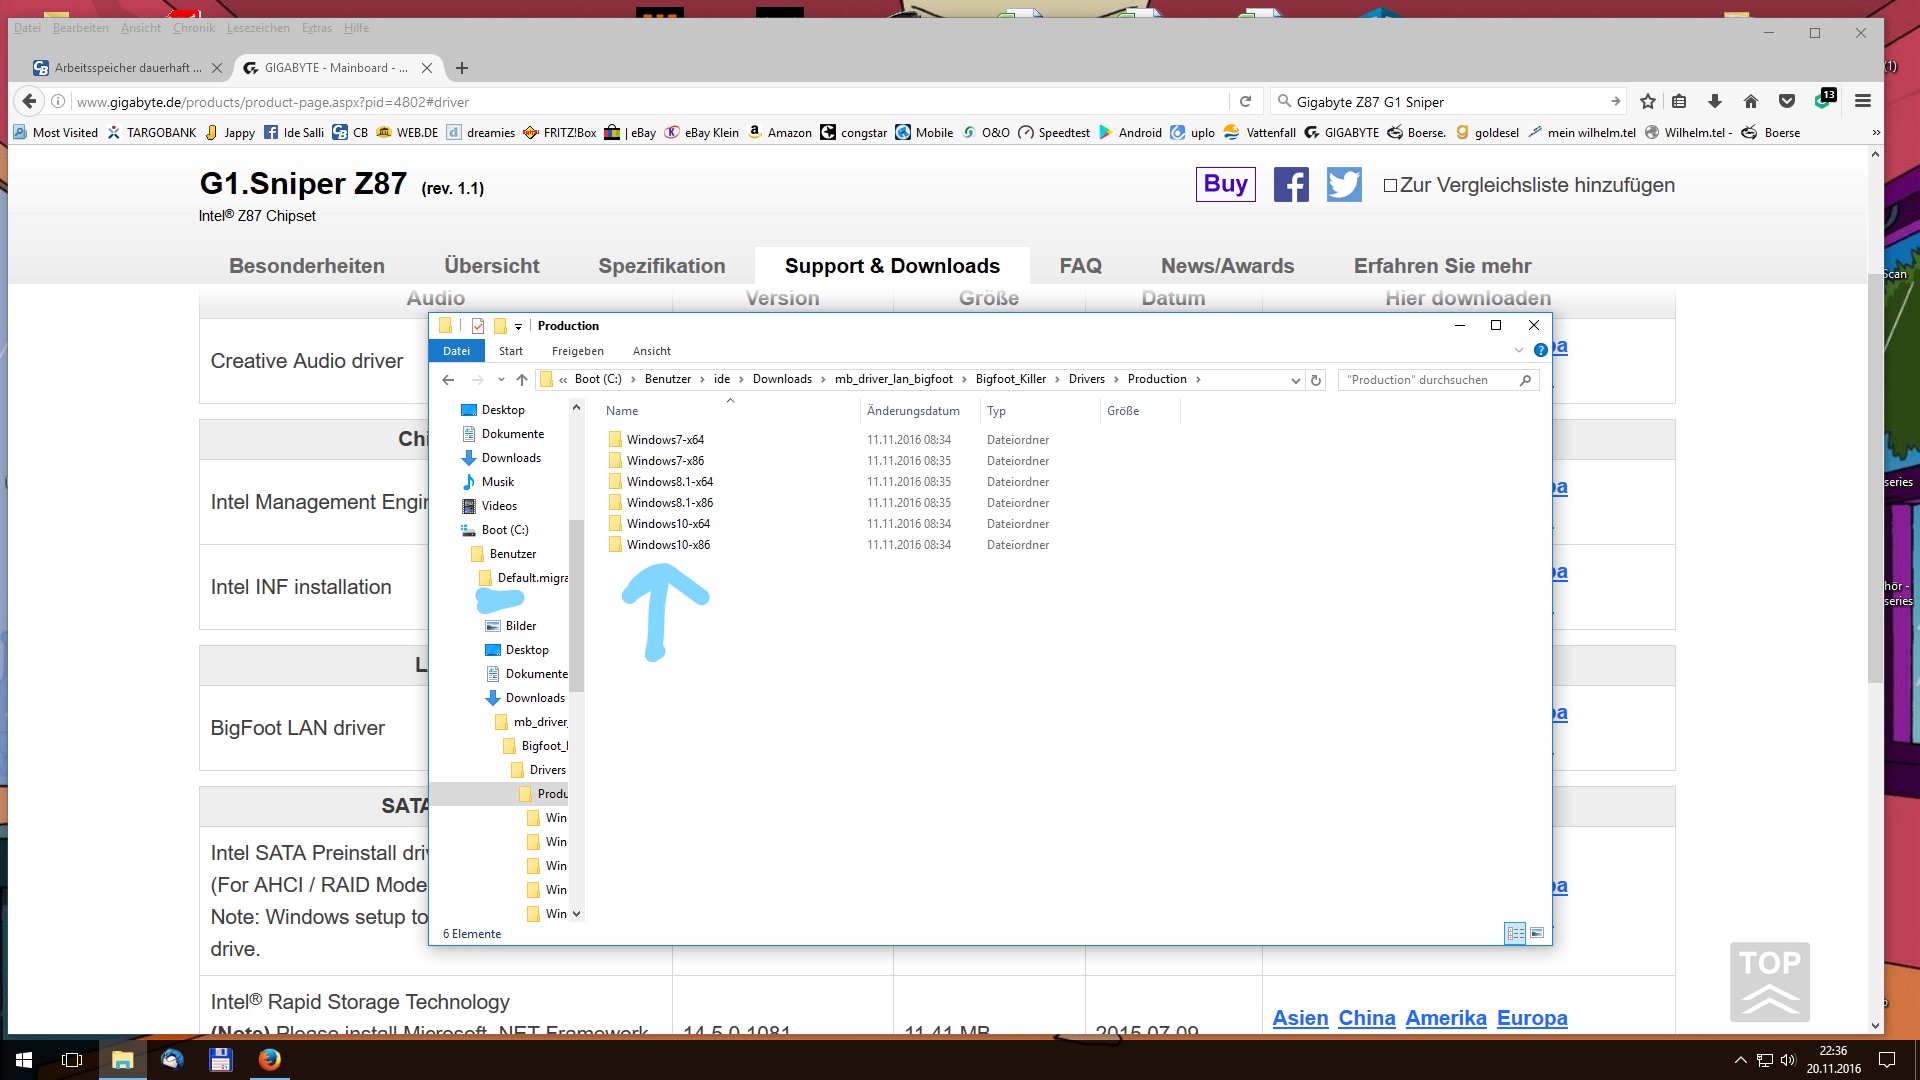Expand the Explorer ribbon chevron
Screen dimensions: 1920x1080
pos(1518,350)
